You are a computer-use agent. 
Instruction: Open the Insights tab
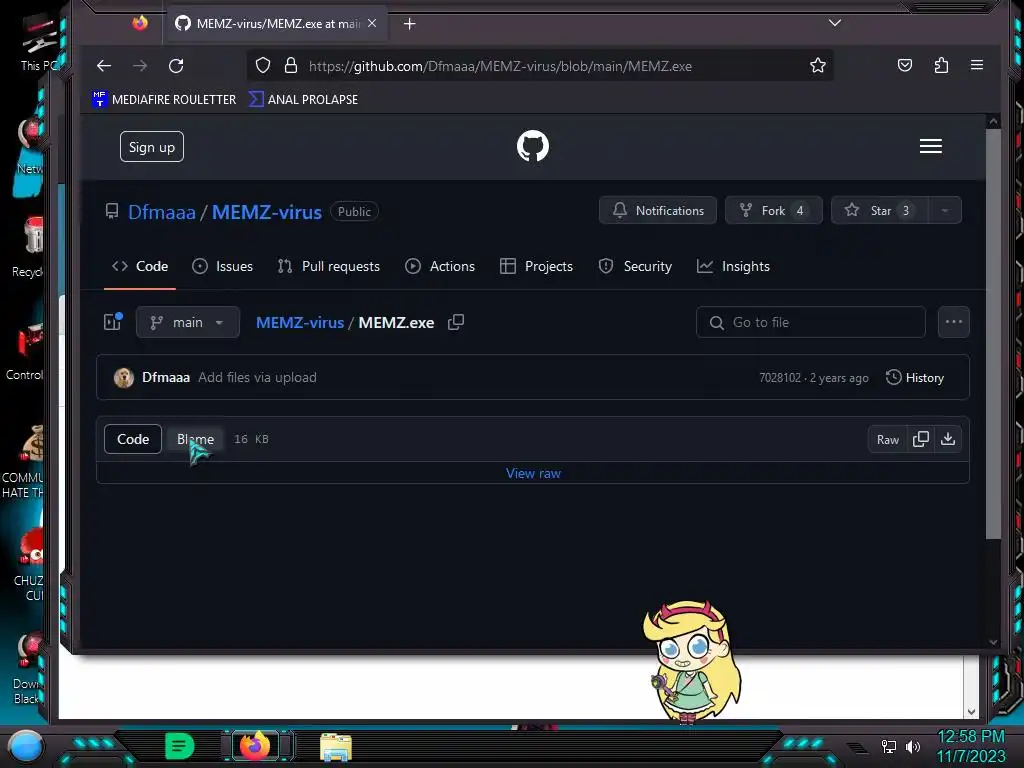(x=733, y=266)
